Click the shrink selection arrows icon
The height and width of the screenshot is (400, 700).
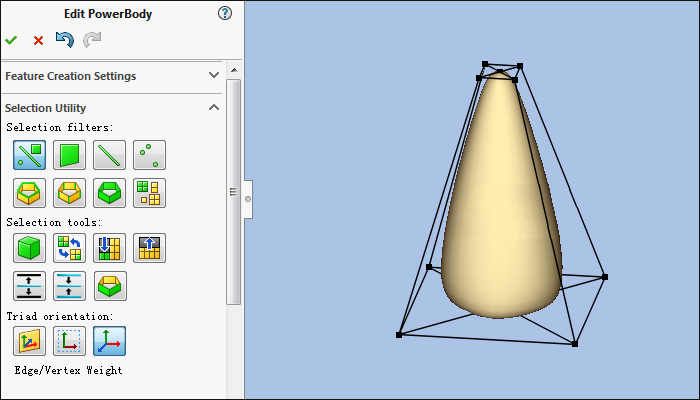(x=69, y=286)
